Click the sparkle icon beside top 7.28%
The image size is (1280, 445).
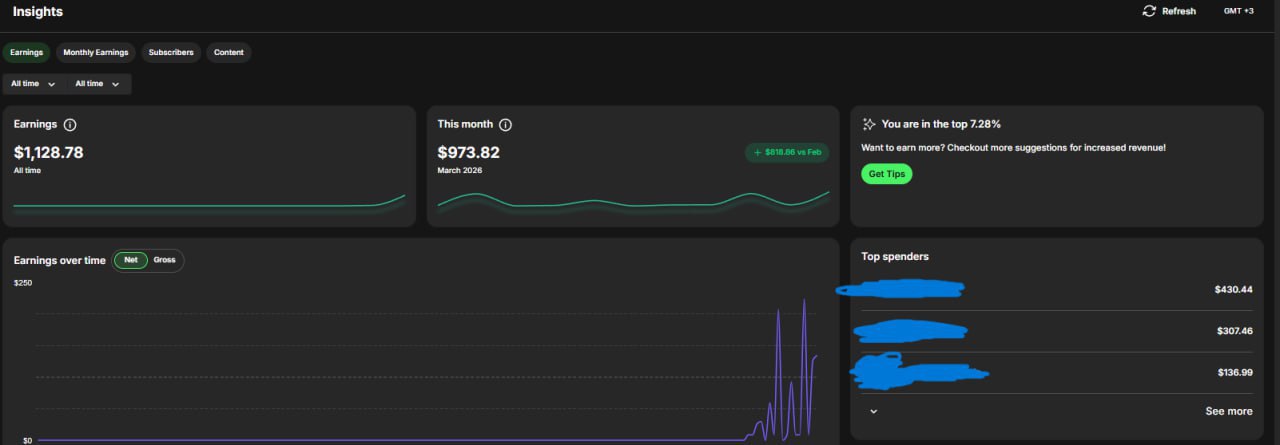869,125
